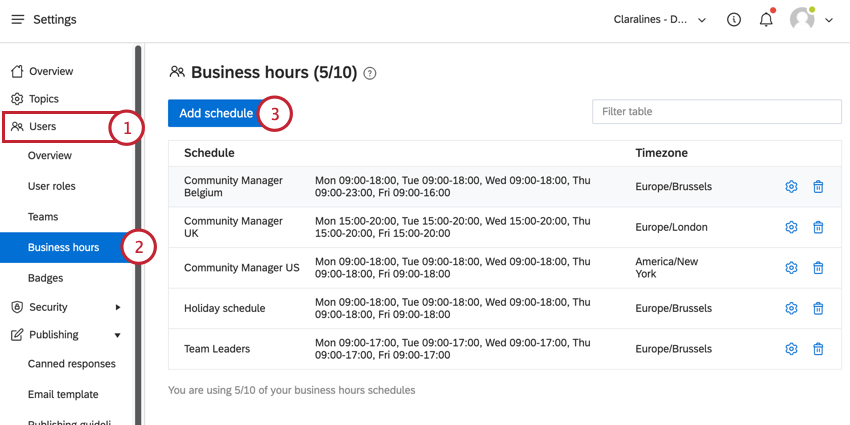Delete the Community Manager UK schedule

click(x=818, y=227)
